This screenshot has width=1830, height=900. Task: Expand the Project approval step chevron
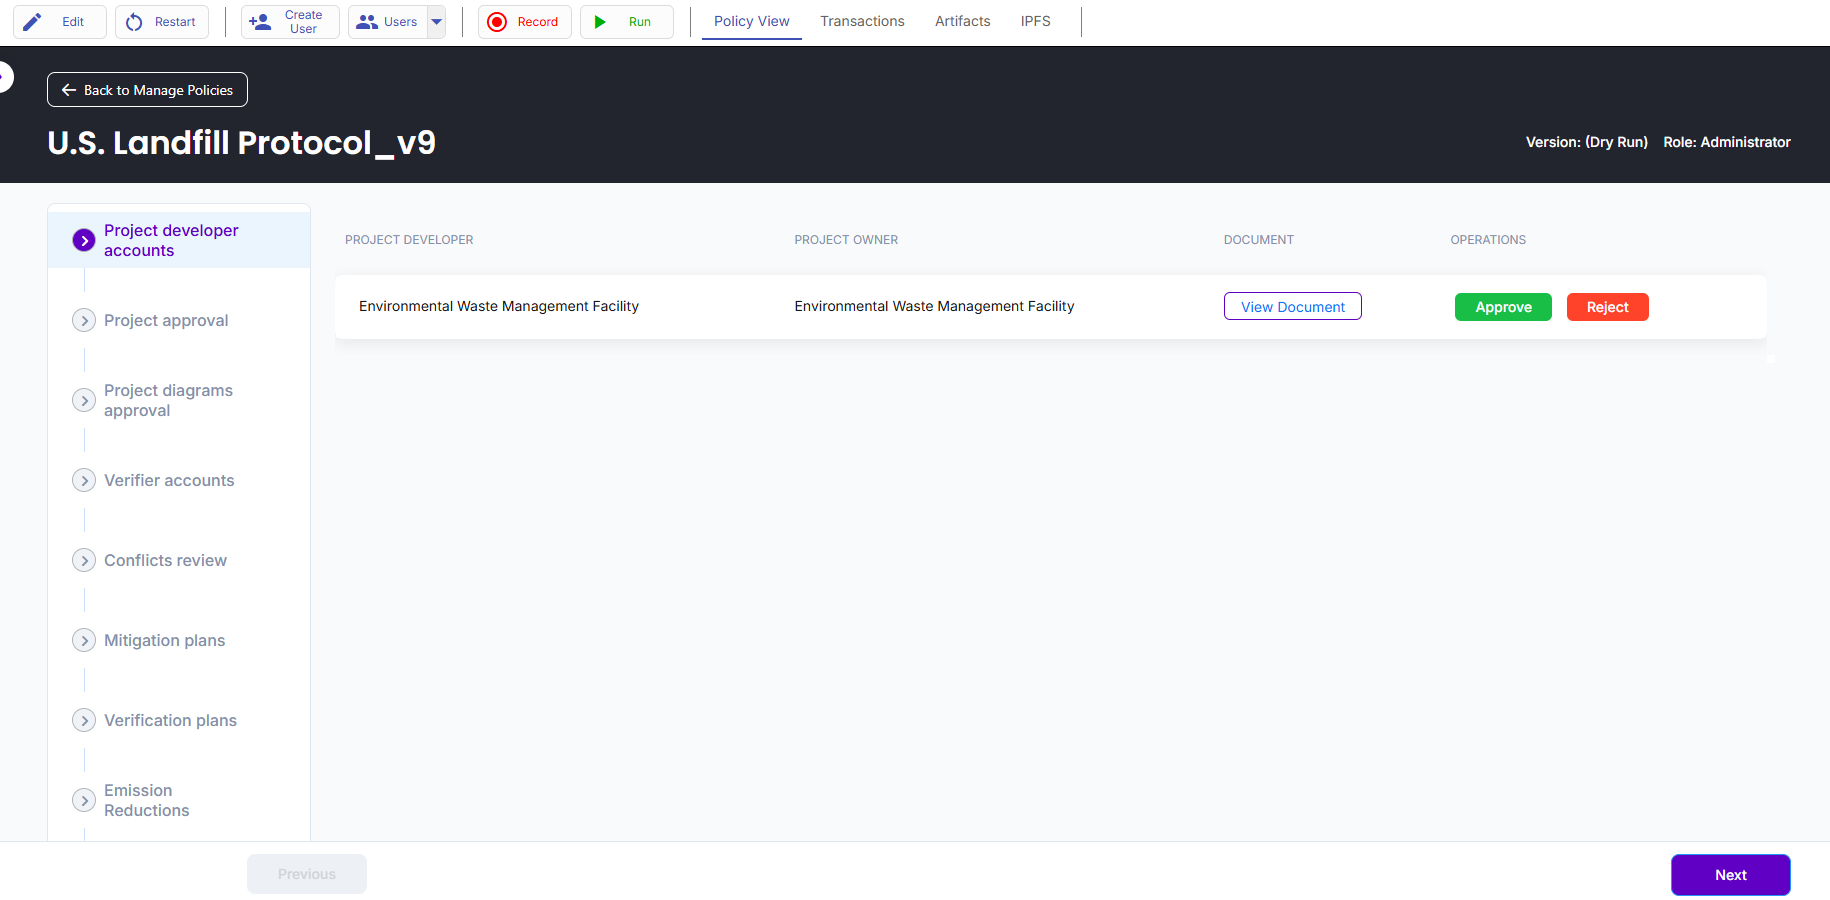pyautogui.click(x=84, y=321)
